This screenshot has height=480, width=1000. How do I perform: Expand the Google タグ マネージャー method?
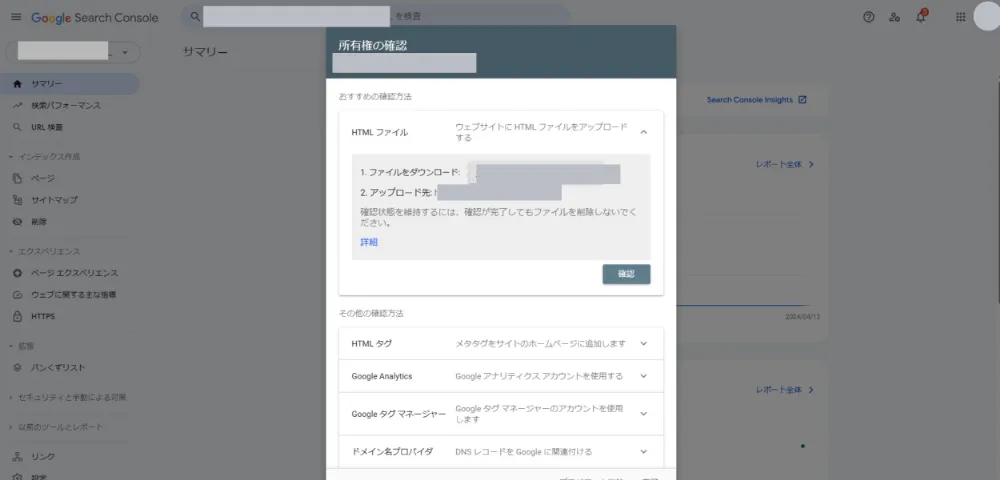click(501, 414)
